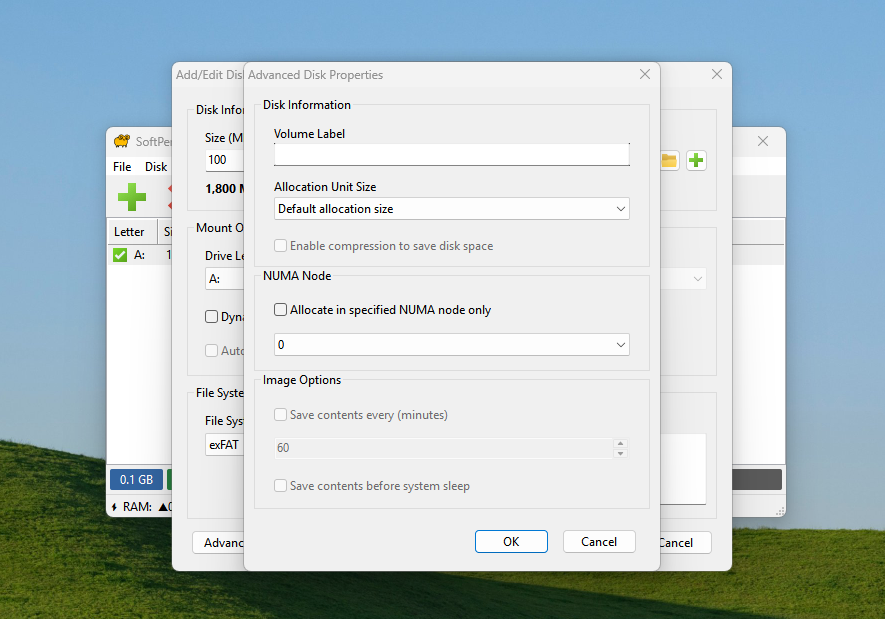
Task: Toggle the green checkmark on drive A: row
Action: [x=120, y=255]
